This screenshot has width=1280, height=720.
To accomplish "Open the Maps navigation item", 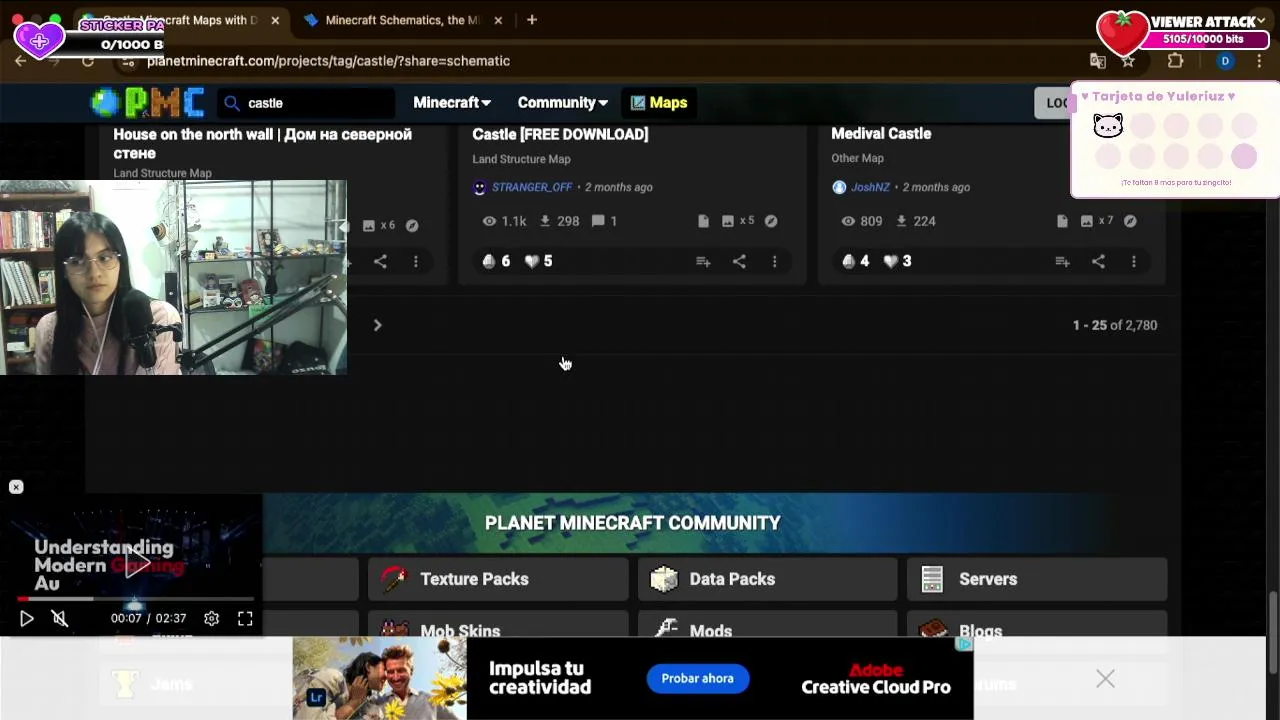I will click(659, 103).
